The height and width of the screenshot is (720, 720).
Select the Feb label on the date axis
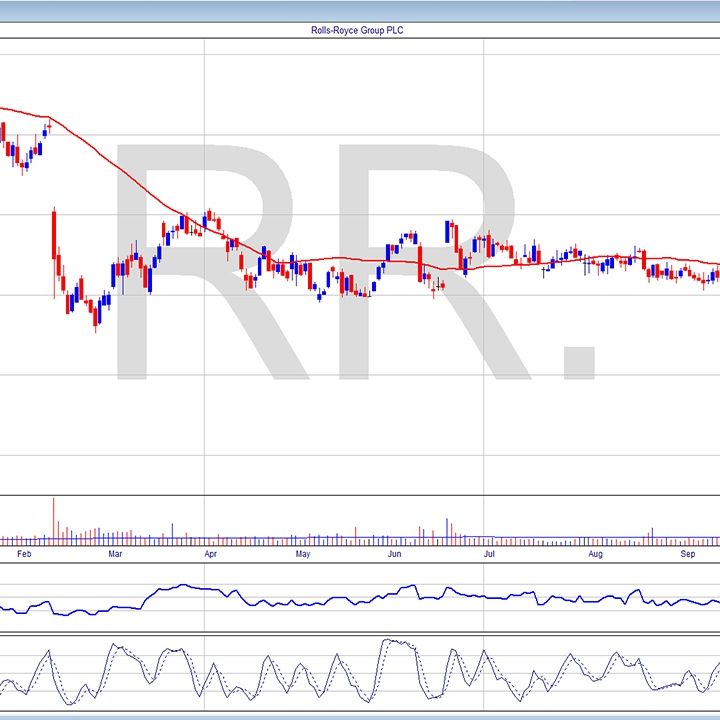(x=24, y=553)
